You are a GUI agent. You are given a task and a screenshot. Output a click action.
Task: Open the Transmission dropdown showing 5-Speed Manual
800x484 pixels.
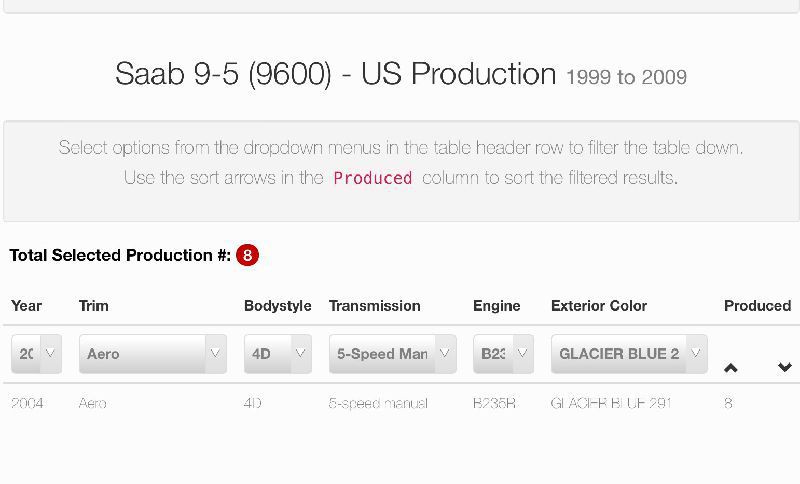[392, 354]
